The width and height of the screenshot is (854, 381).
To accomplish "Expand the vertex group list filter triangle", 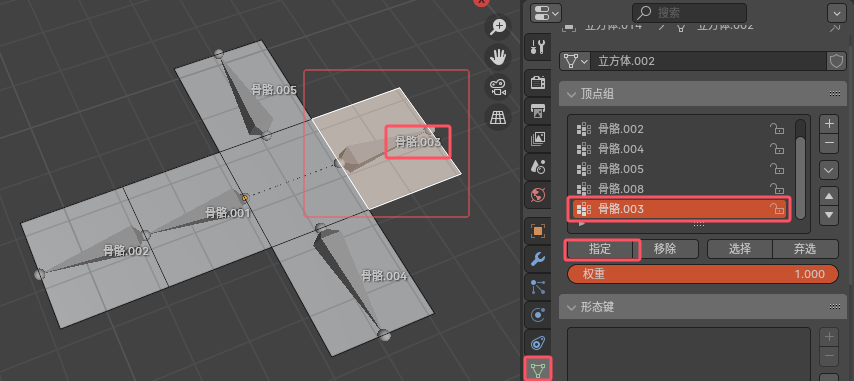I will 582,223.
